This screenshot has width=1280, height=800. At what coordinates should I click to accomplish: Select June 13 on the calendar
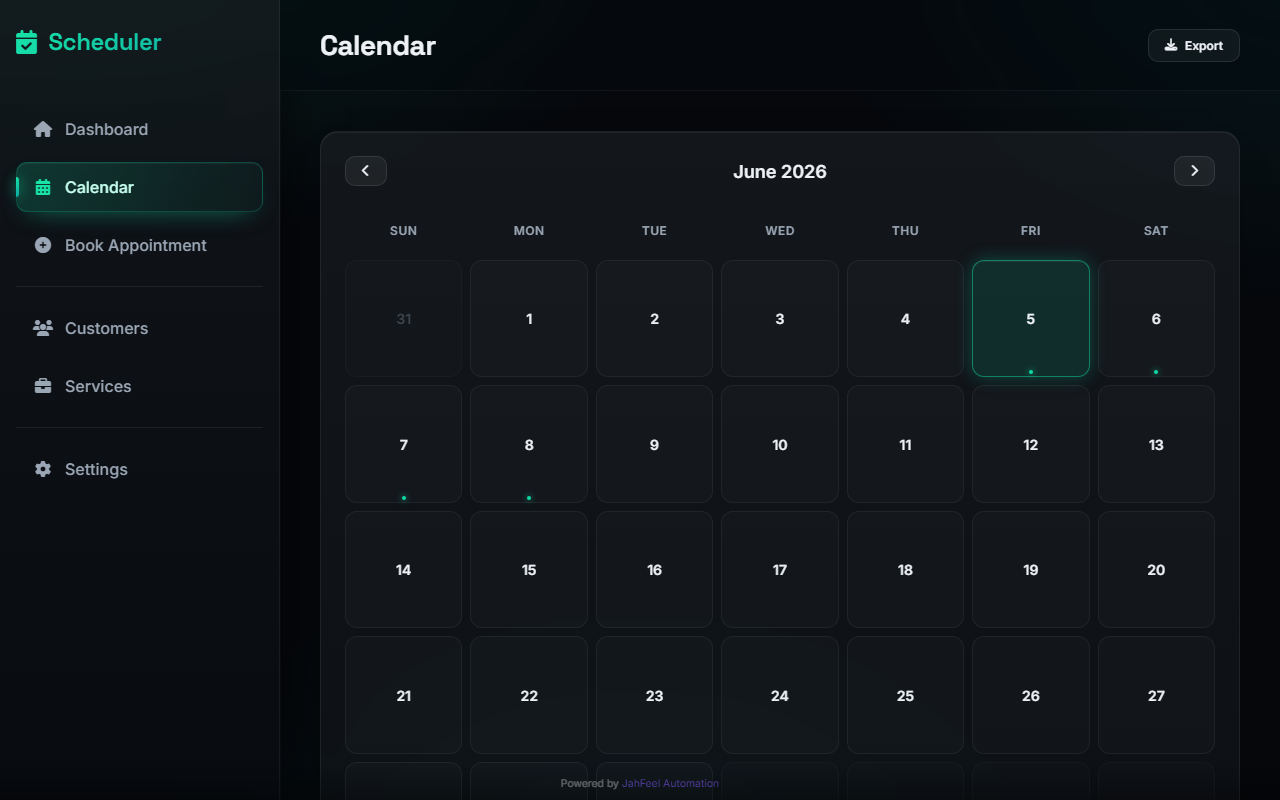pos(1156,444)
